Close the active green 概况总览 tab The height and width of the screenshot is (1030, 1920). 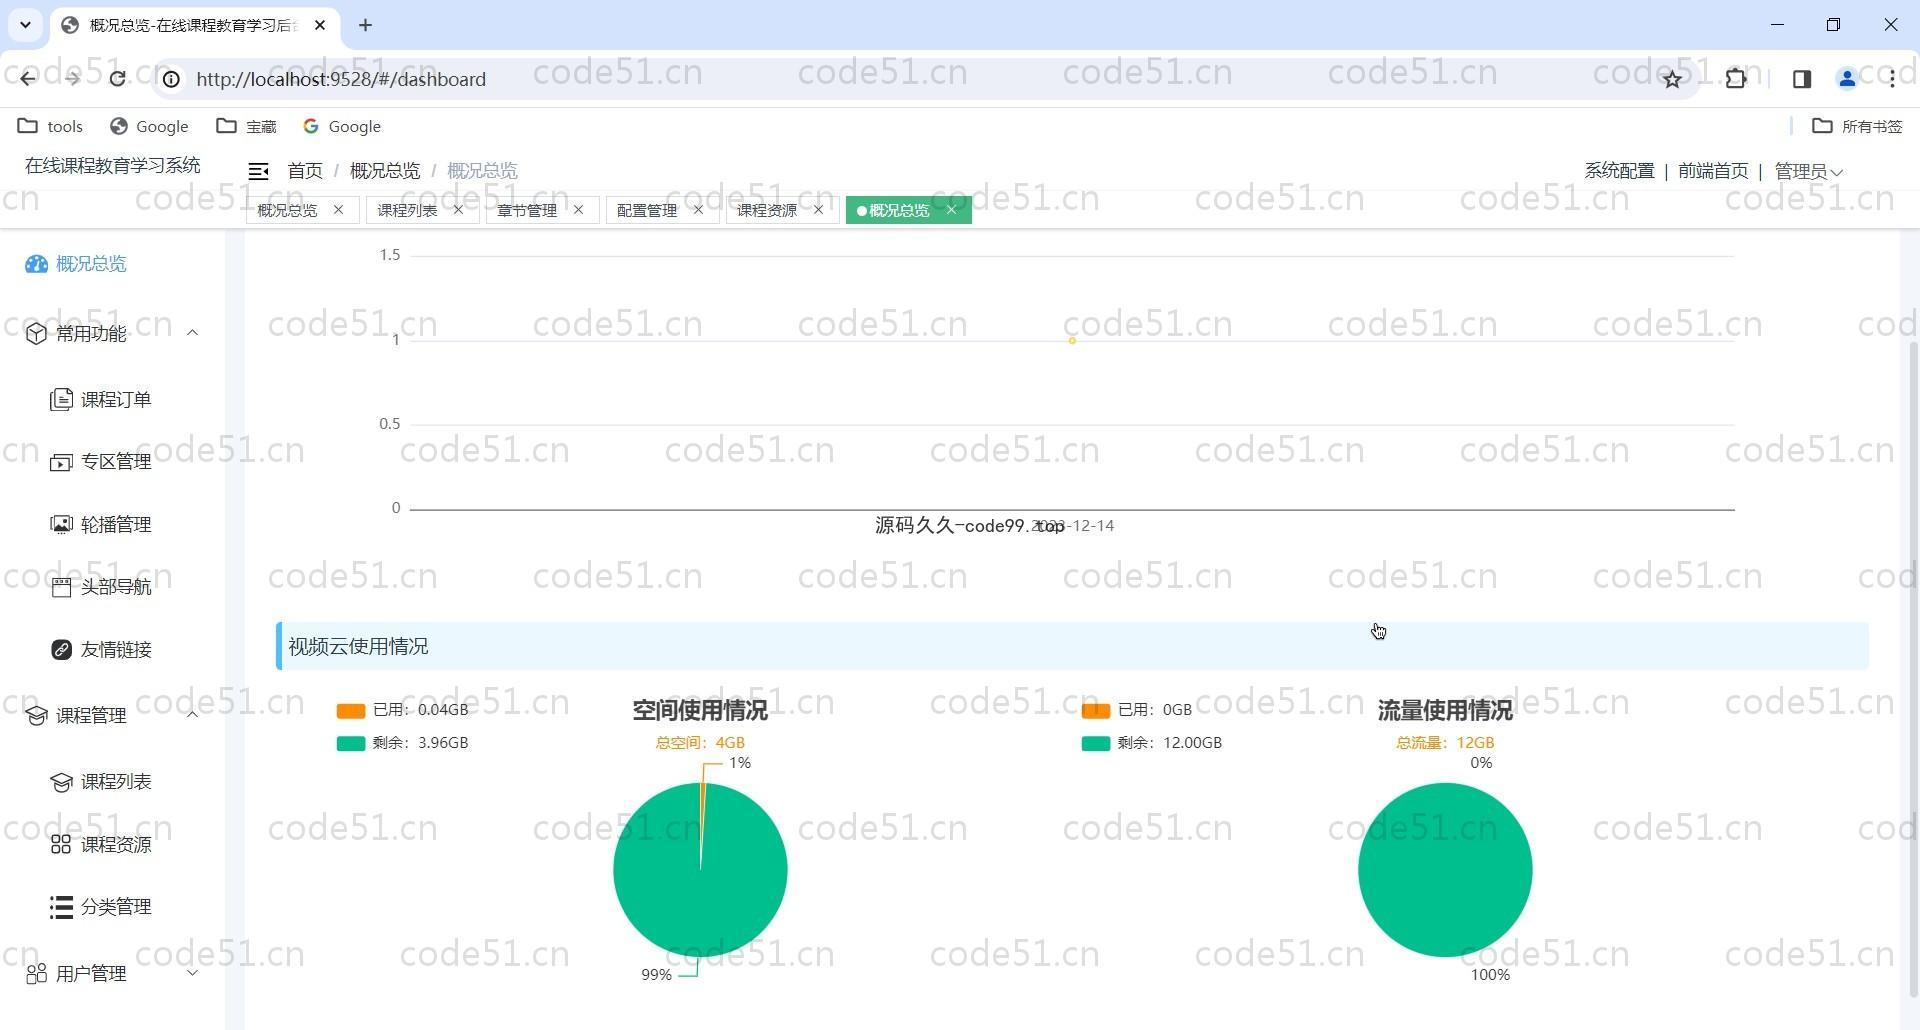click(x=951, y=210)
